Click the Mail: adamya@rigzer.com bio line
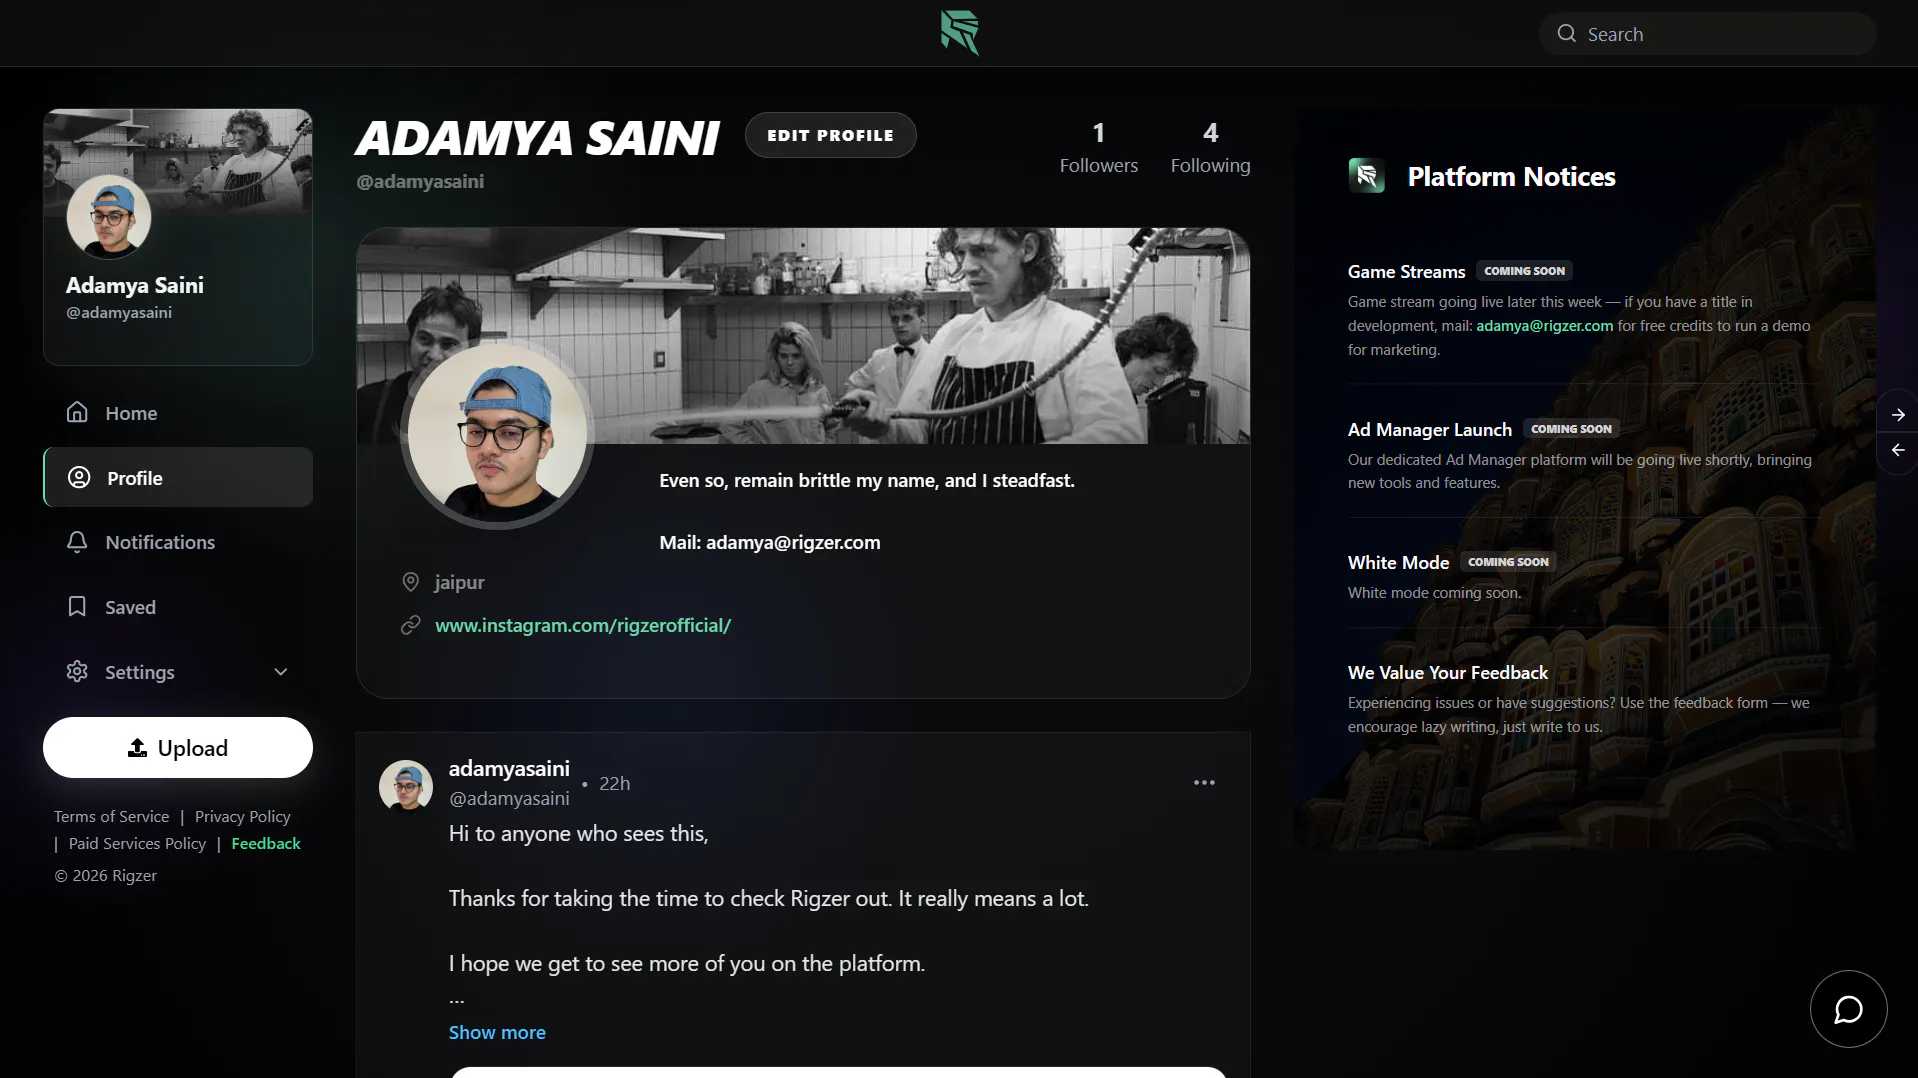 point(770,542)
